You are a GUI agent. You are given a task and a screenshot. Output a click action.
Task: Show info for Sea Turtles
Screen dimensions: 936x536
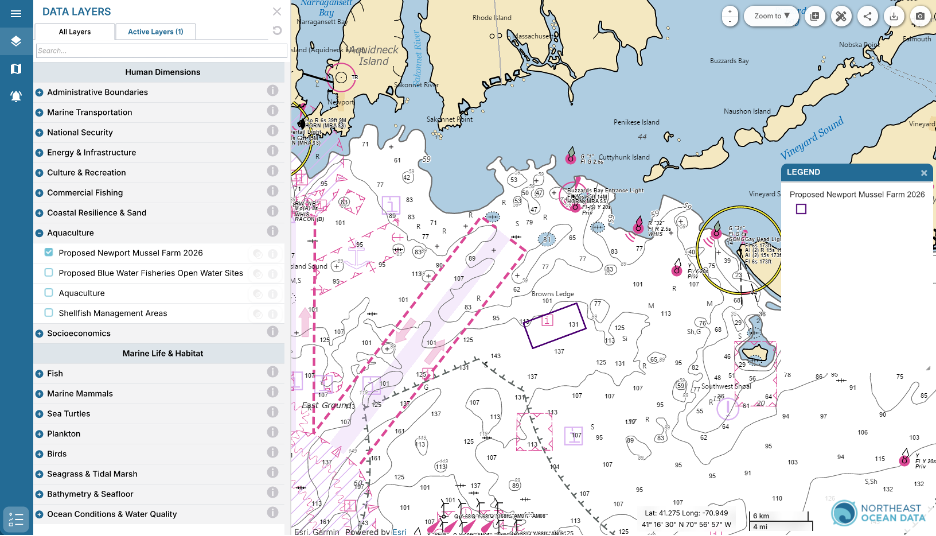[x=273, y=412]
